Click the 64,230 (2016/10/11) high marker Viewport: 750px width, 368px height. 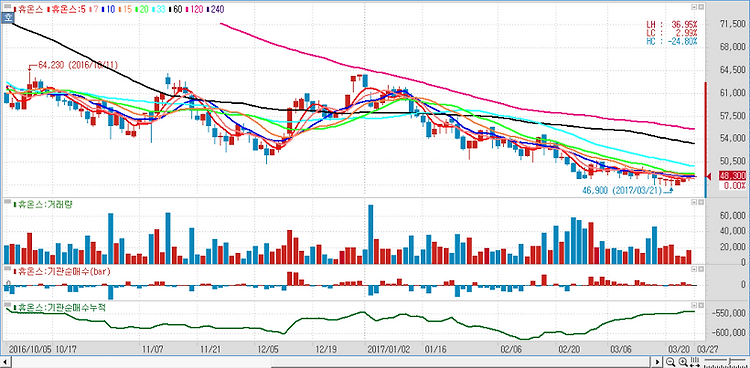coord(79,65)
